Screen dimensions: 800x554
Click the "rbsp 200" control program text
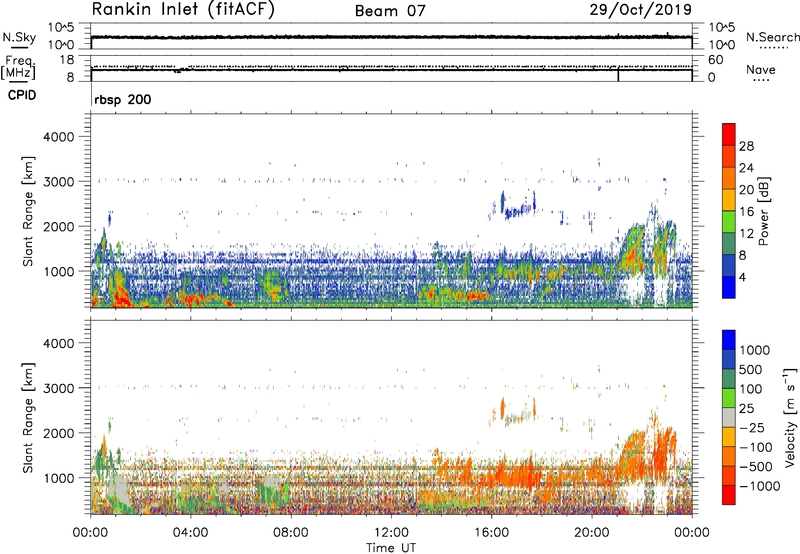point(123,99)
